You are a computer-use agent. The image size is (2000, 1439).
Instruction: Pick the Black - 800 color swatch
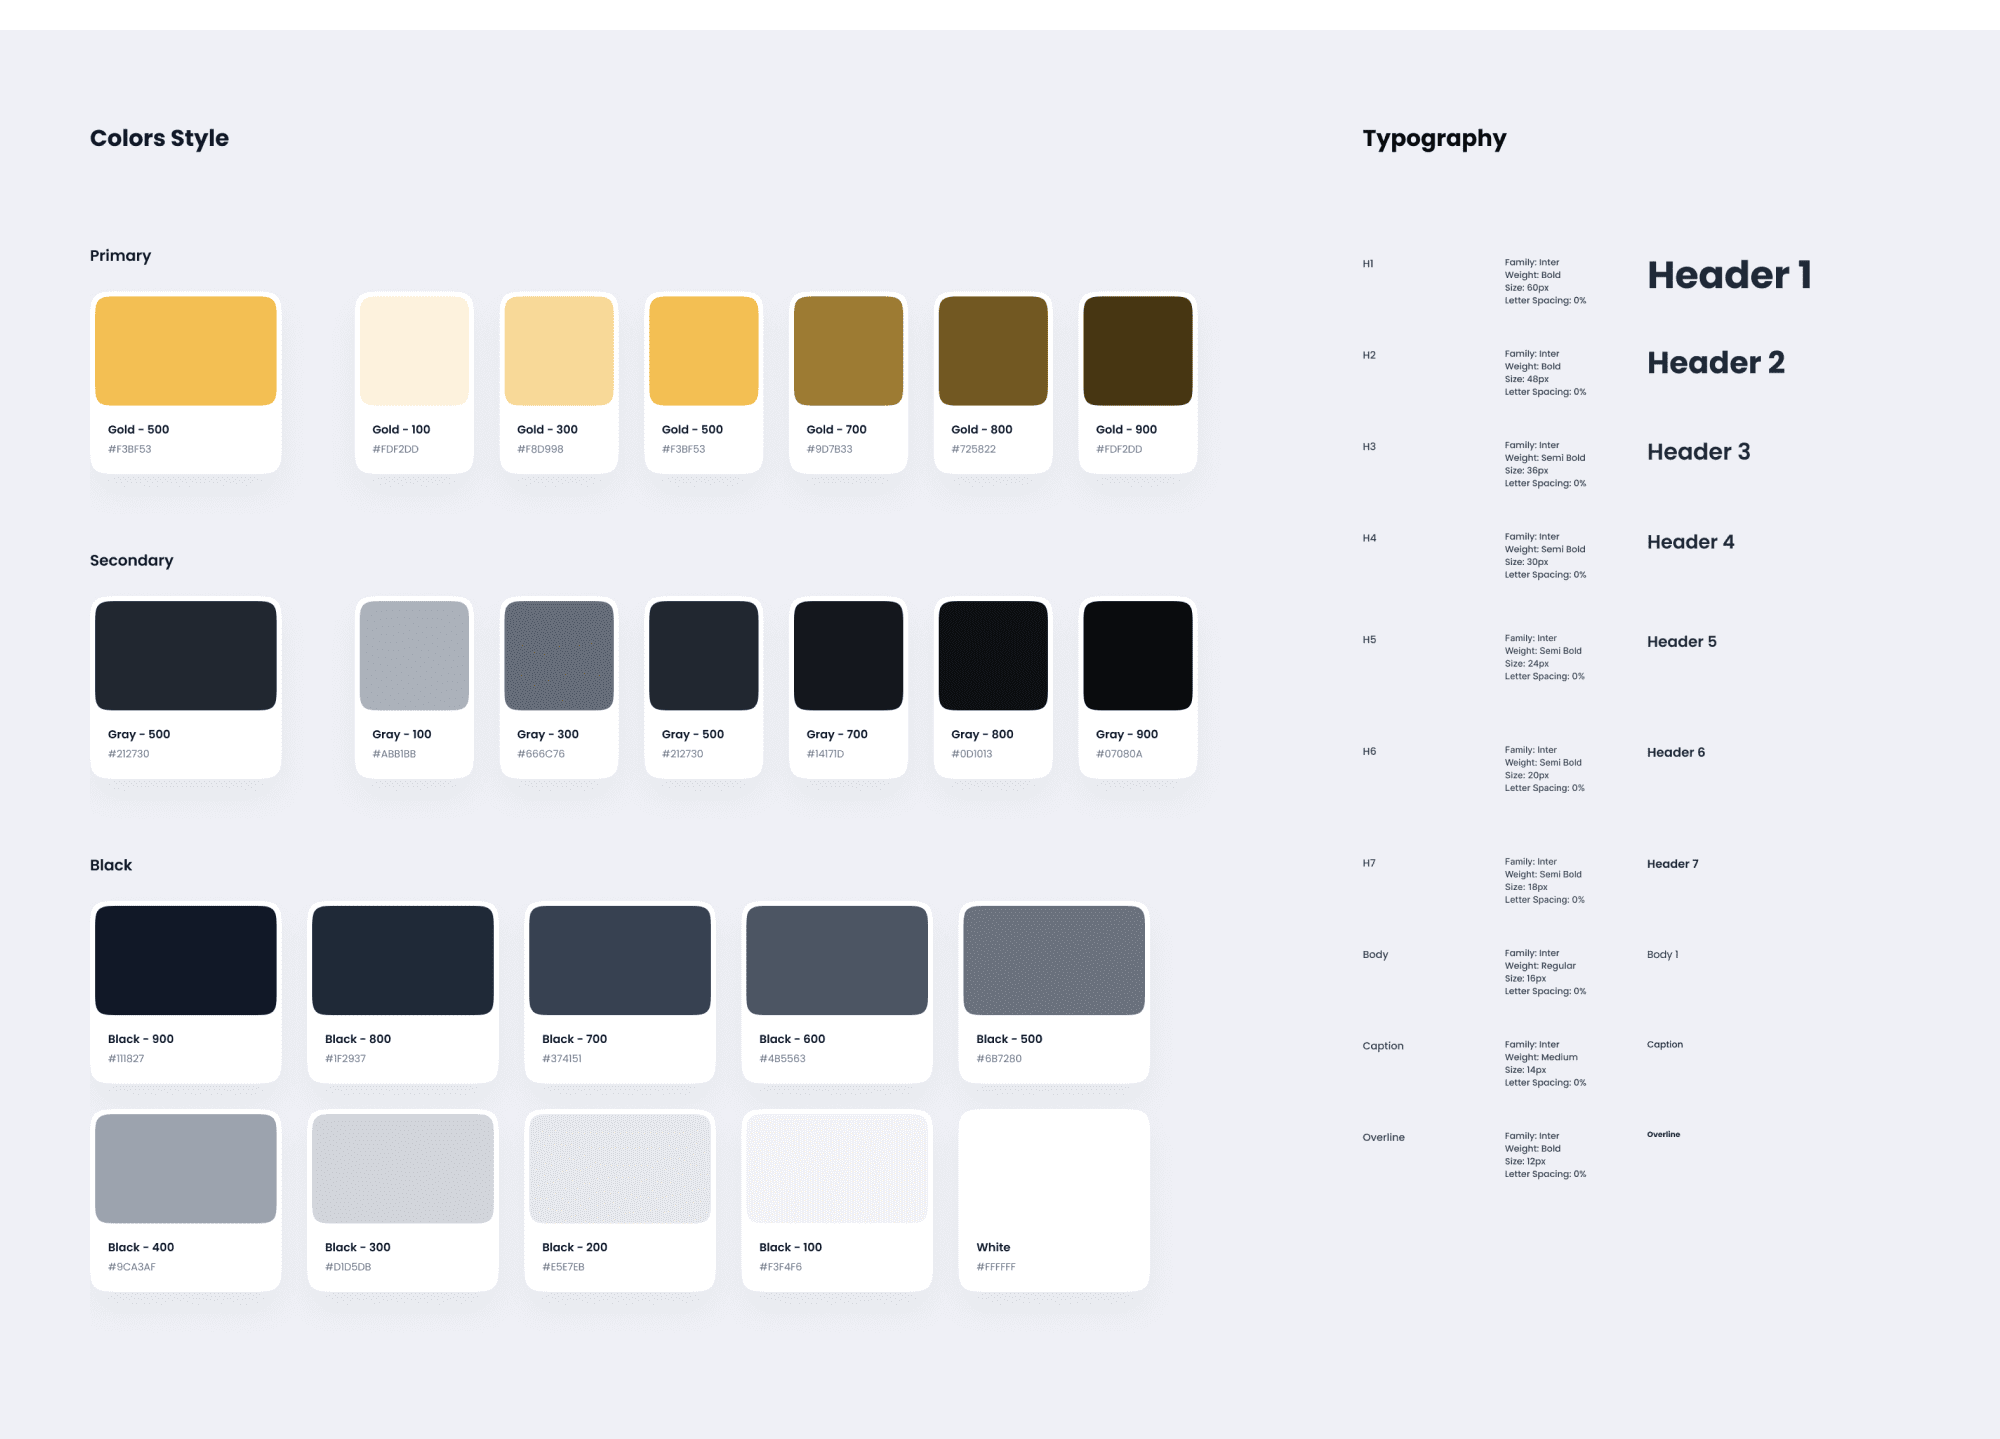pos(403,960)
